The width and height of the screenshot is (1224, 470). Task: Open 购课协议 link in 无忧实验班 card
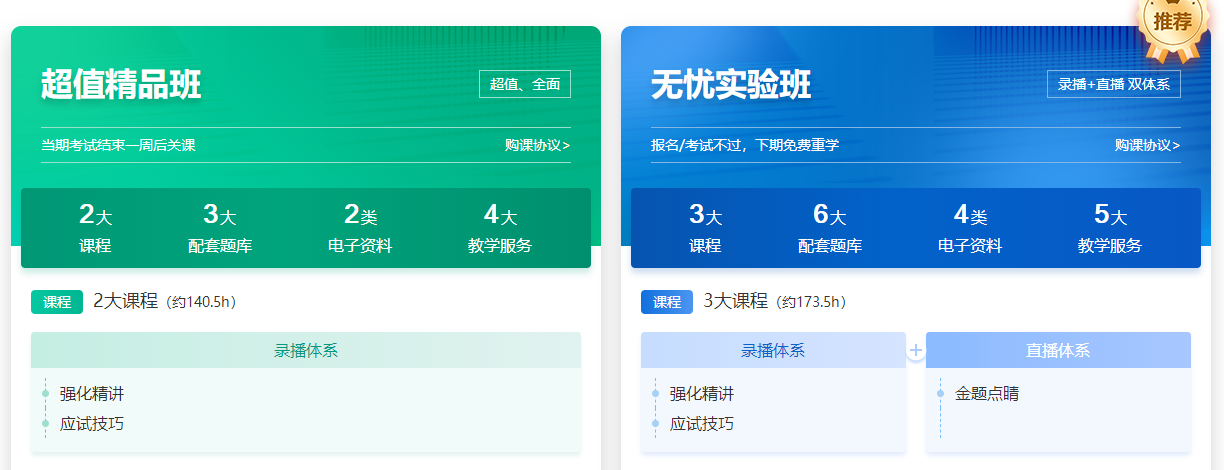(1147, 145)
